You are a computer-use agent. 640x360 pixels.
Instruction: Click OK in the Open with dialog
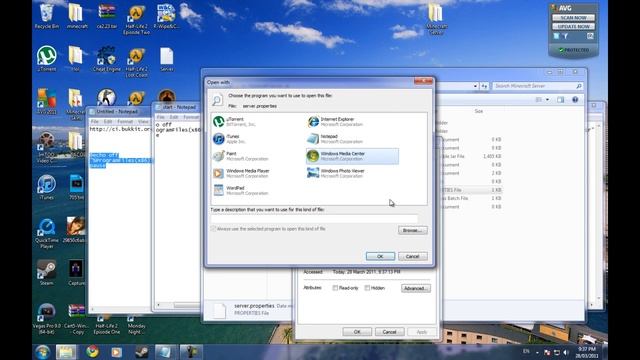[x=380, y=256]
